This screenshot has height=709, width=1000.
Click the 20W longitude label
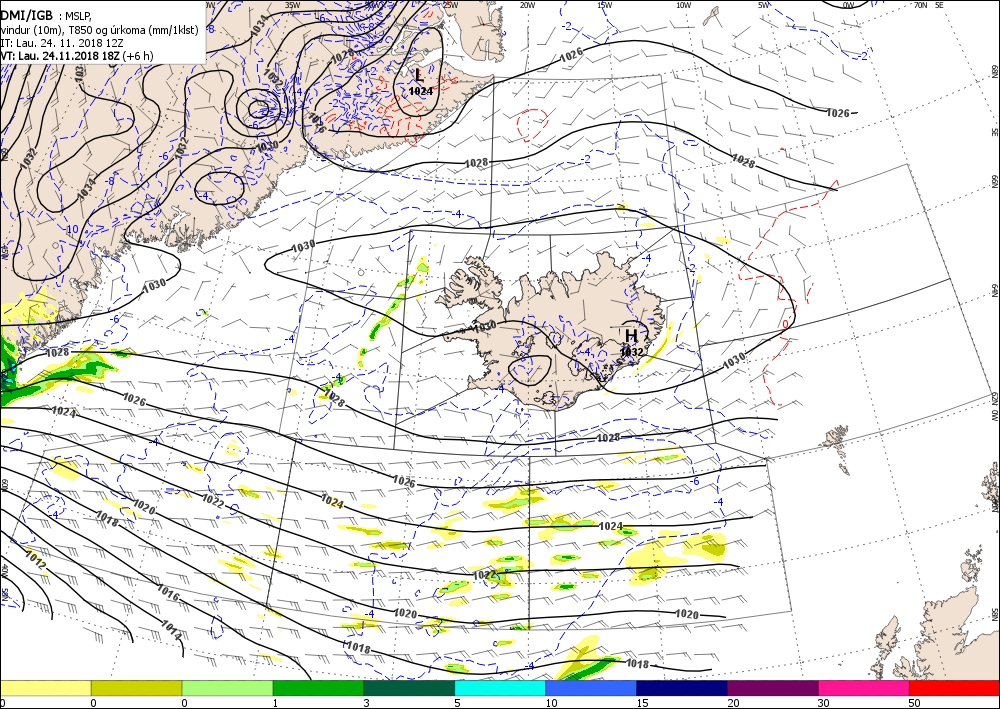click(x=527, y=5)
